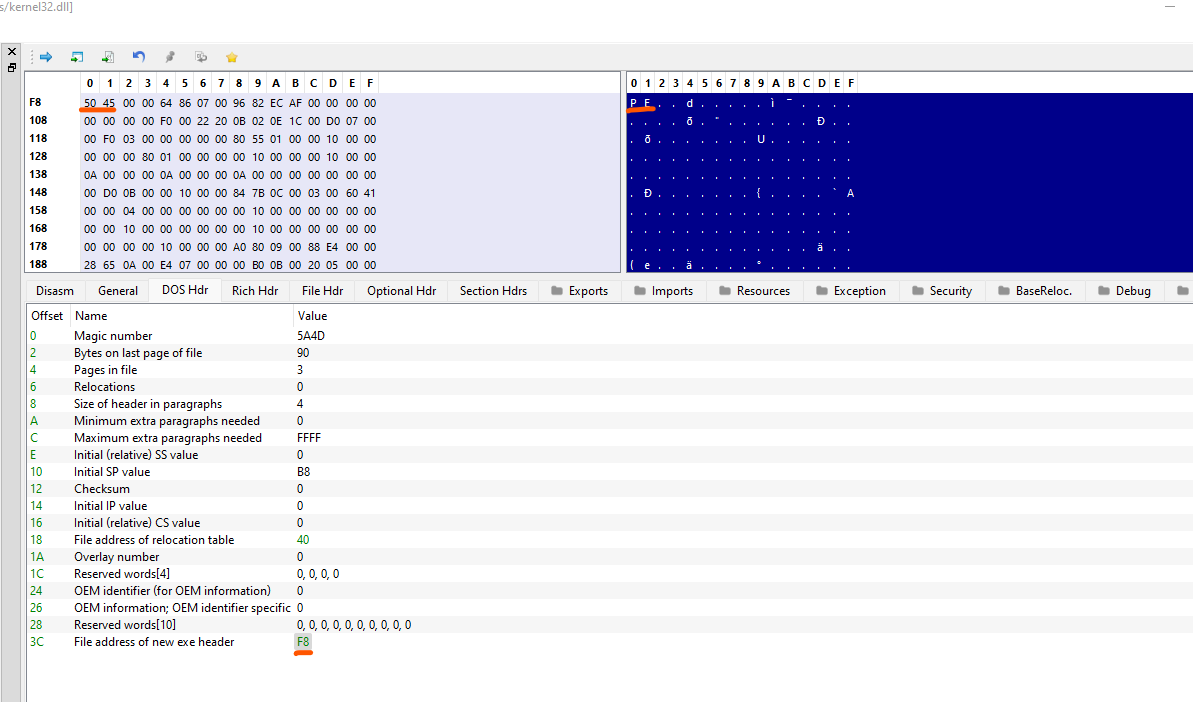This screenshot has height=702, width=1193.
Task: Open the Rich Hdr tab
Action: [255, 291]
